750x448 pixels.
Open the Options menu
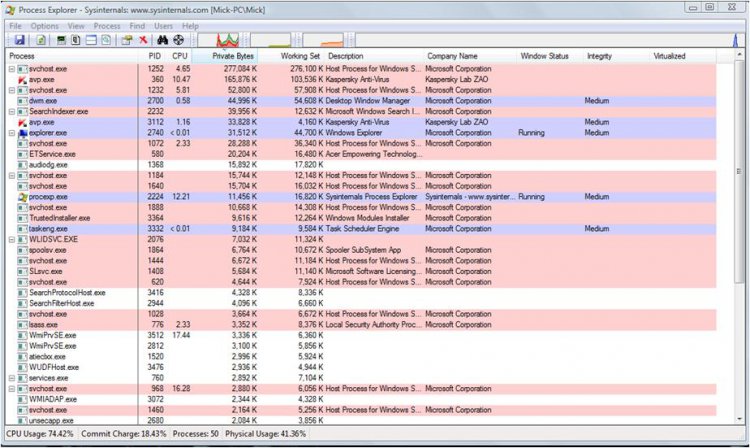44,26
